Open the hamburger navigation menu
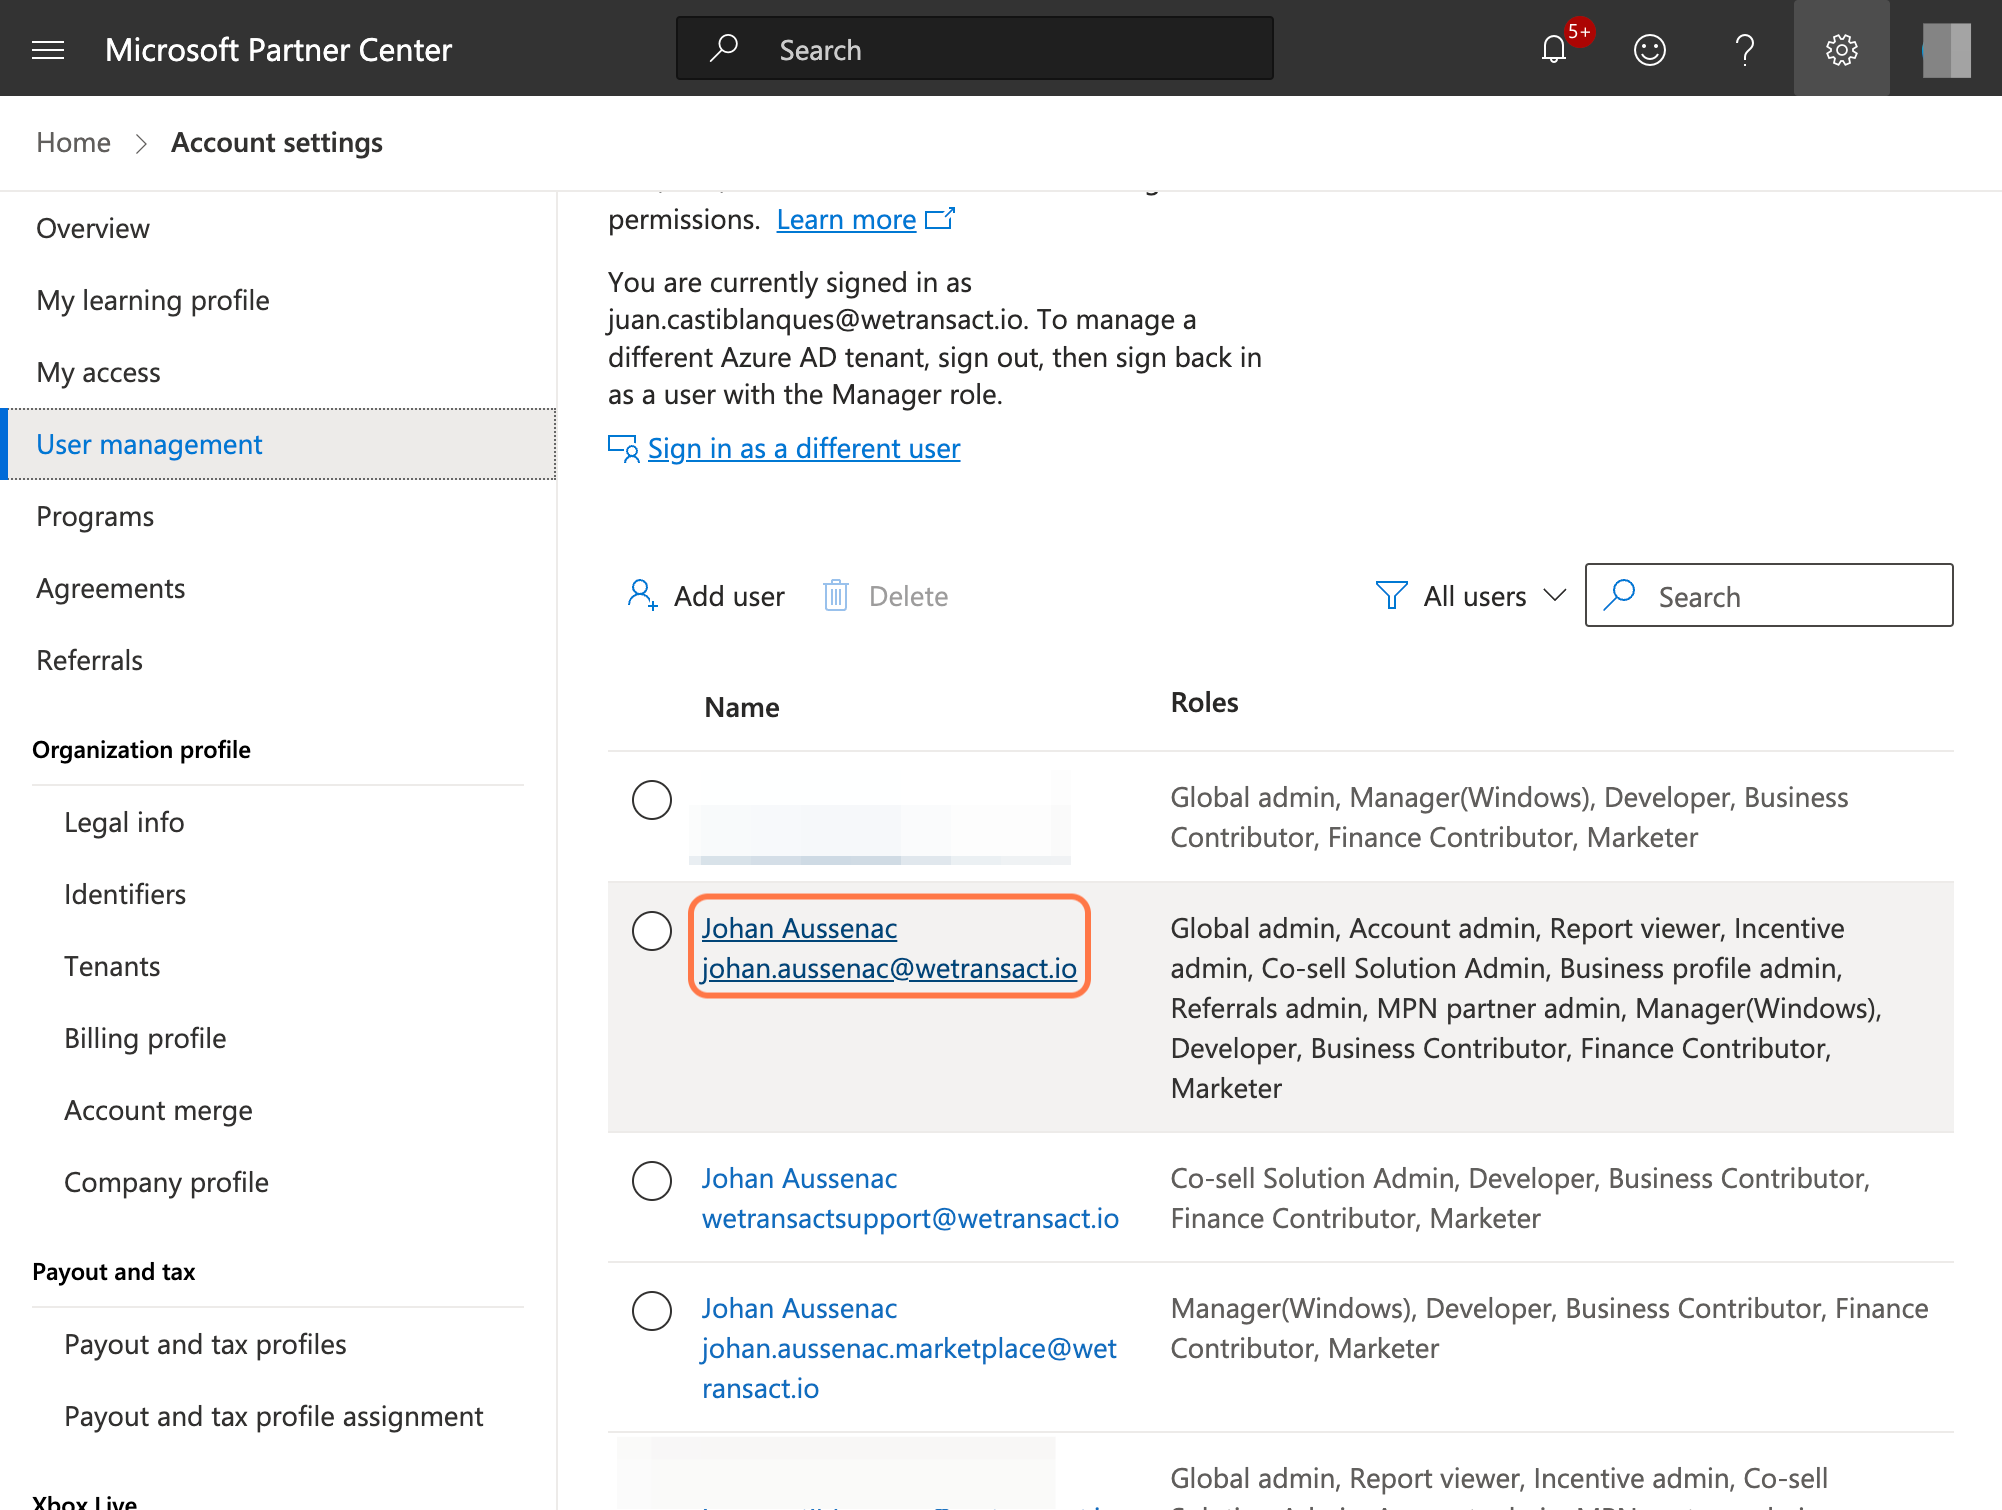Viewport: 2002px width, 1510px height. 48,49
